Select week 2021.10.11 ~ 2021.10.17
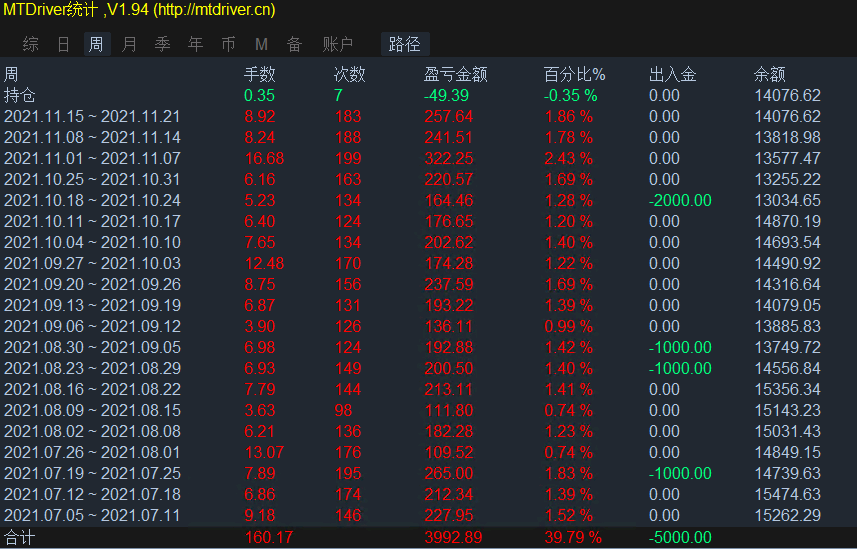Screen dimensions: 857x549 pyautogui.click(x=92, y=221)
